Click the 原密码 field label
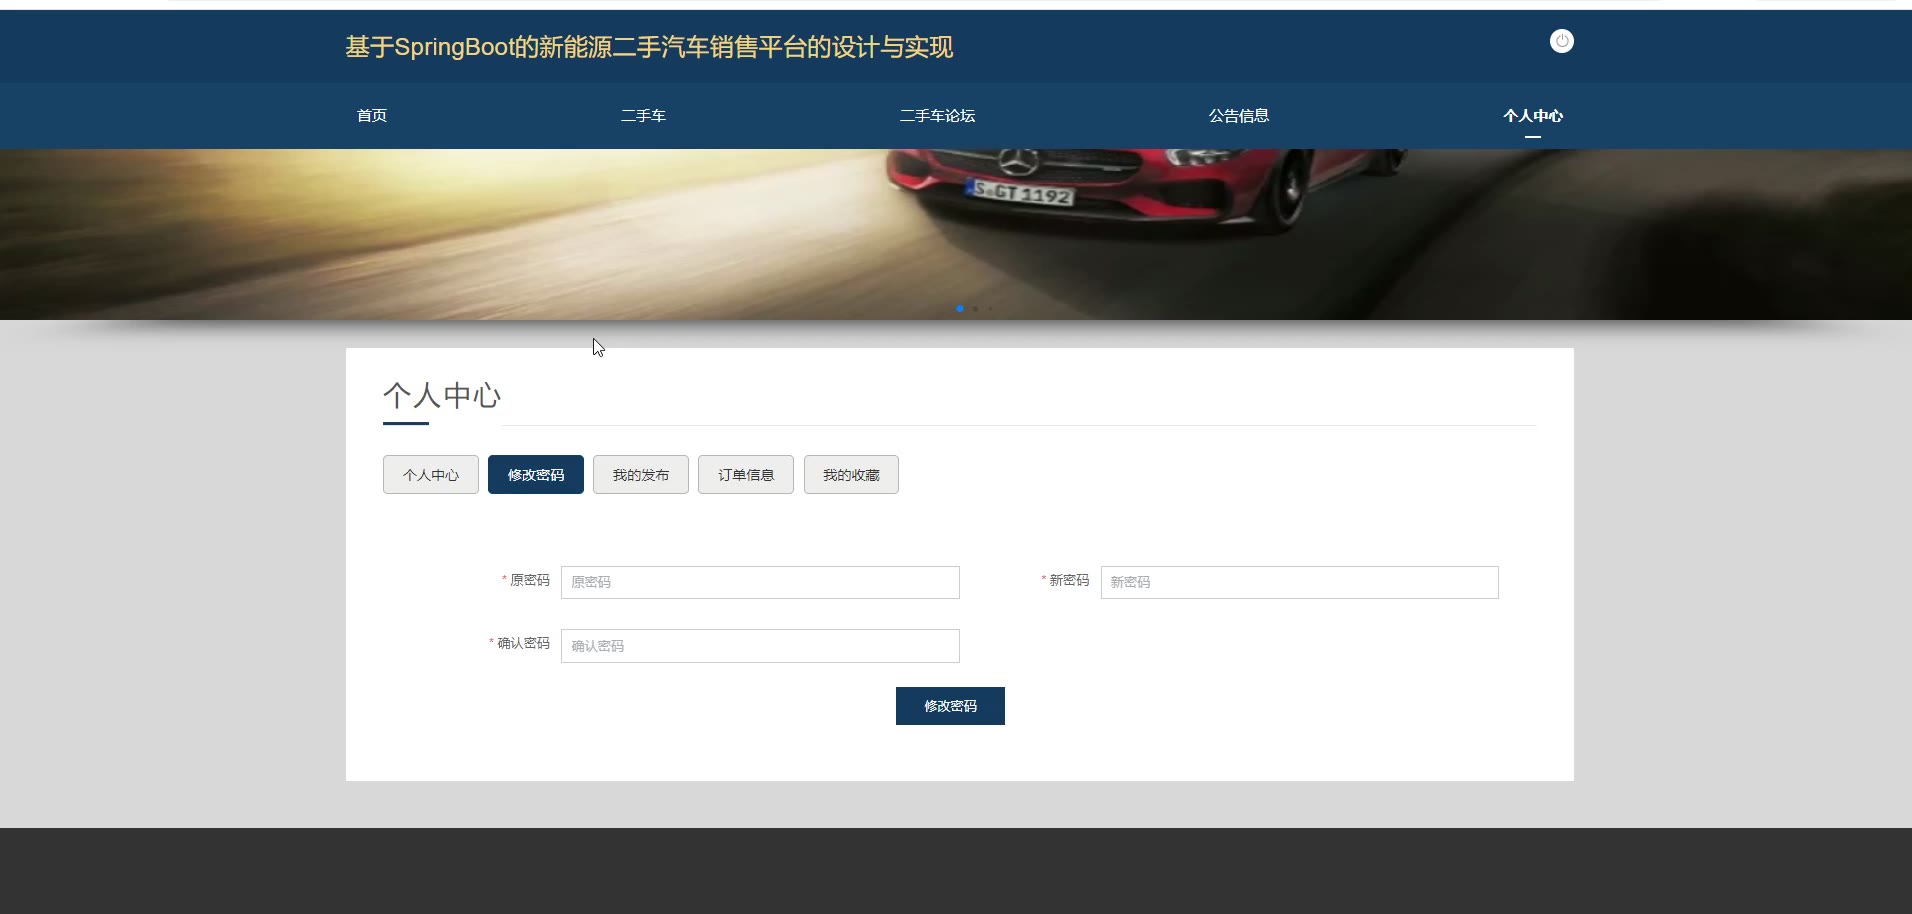 530,580
